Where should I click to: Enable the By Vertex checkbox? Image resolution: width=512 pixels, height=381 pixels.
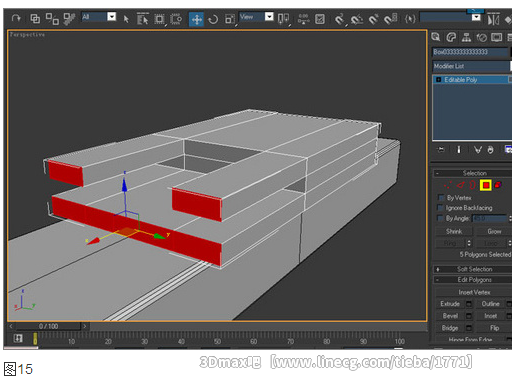coord(441,198)
